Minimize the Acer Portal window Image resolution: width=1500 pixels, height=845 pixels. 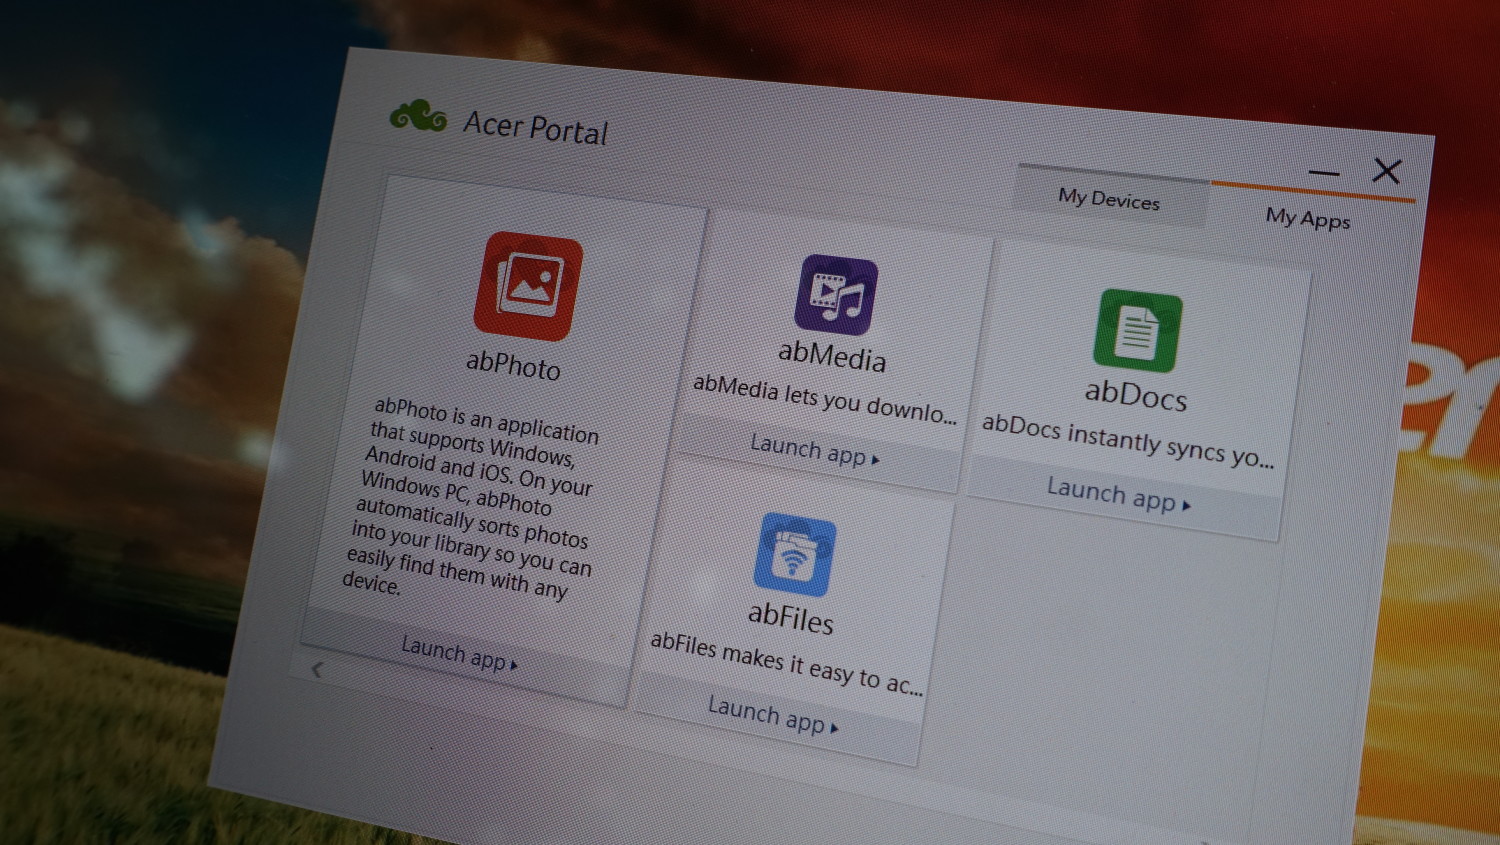tap(1323, 173)
